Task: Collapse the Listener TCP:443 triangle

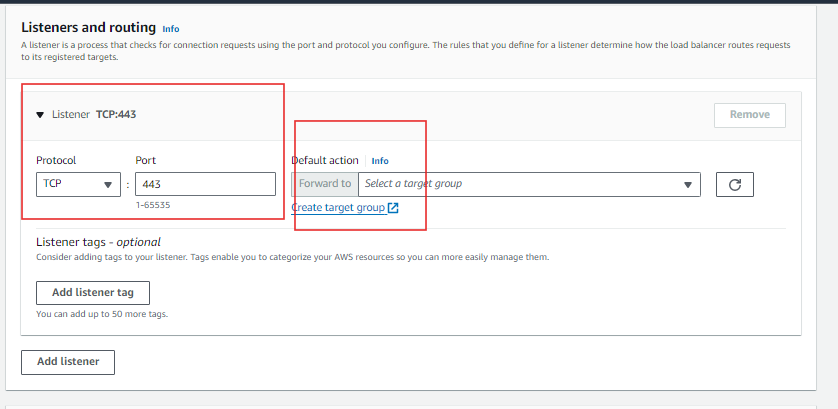Action: pos(41,115)
